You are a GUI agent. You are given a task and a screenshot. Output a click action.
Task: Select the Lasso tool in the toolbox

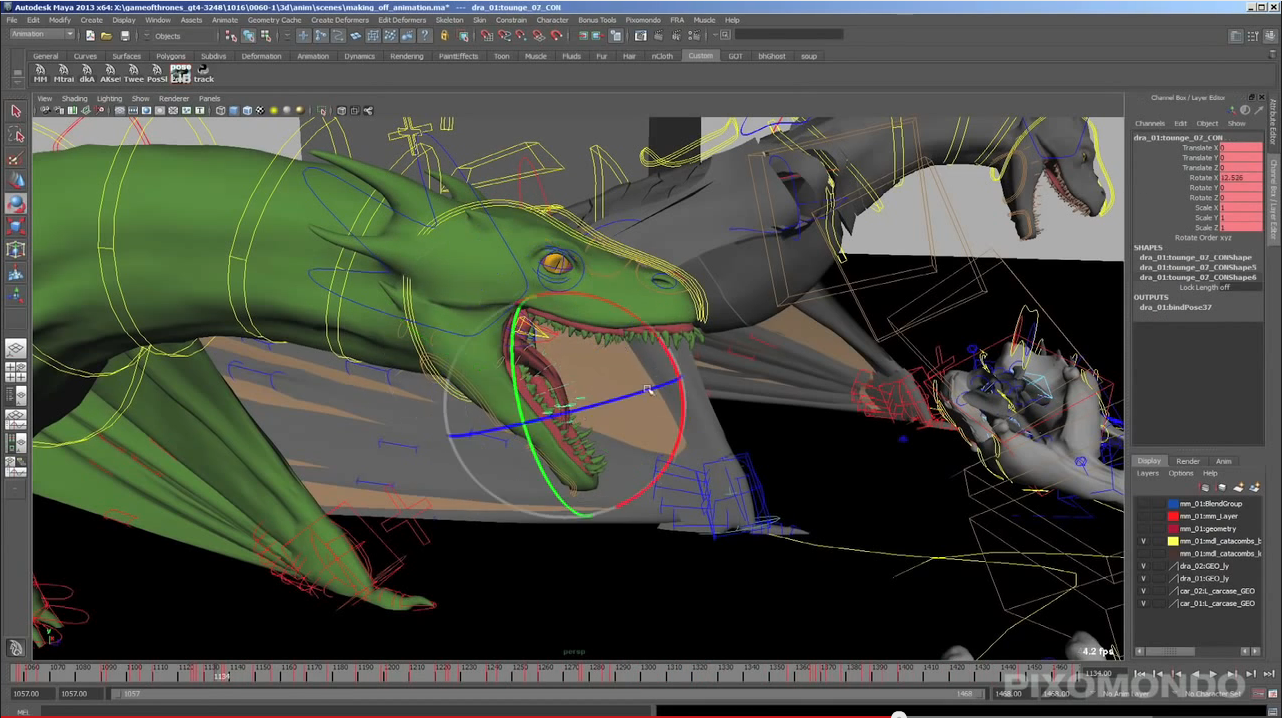(x=16, y=132)
